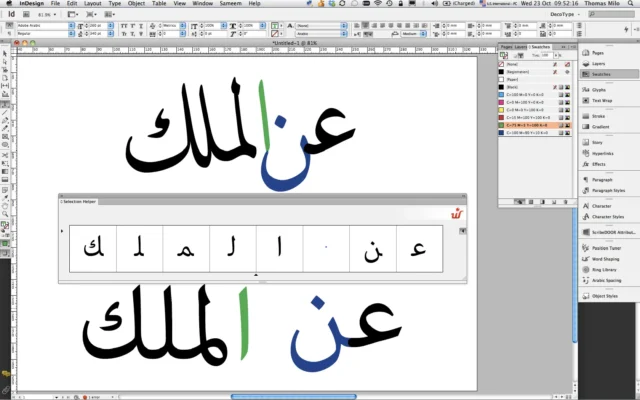
Task: Open the Layout menu
Action: [x=93, y=3]
